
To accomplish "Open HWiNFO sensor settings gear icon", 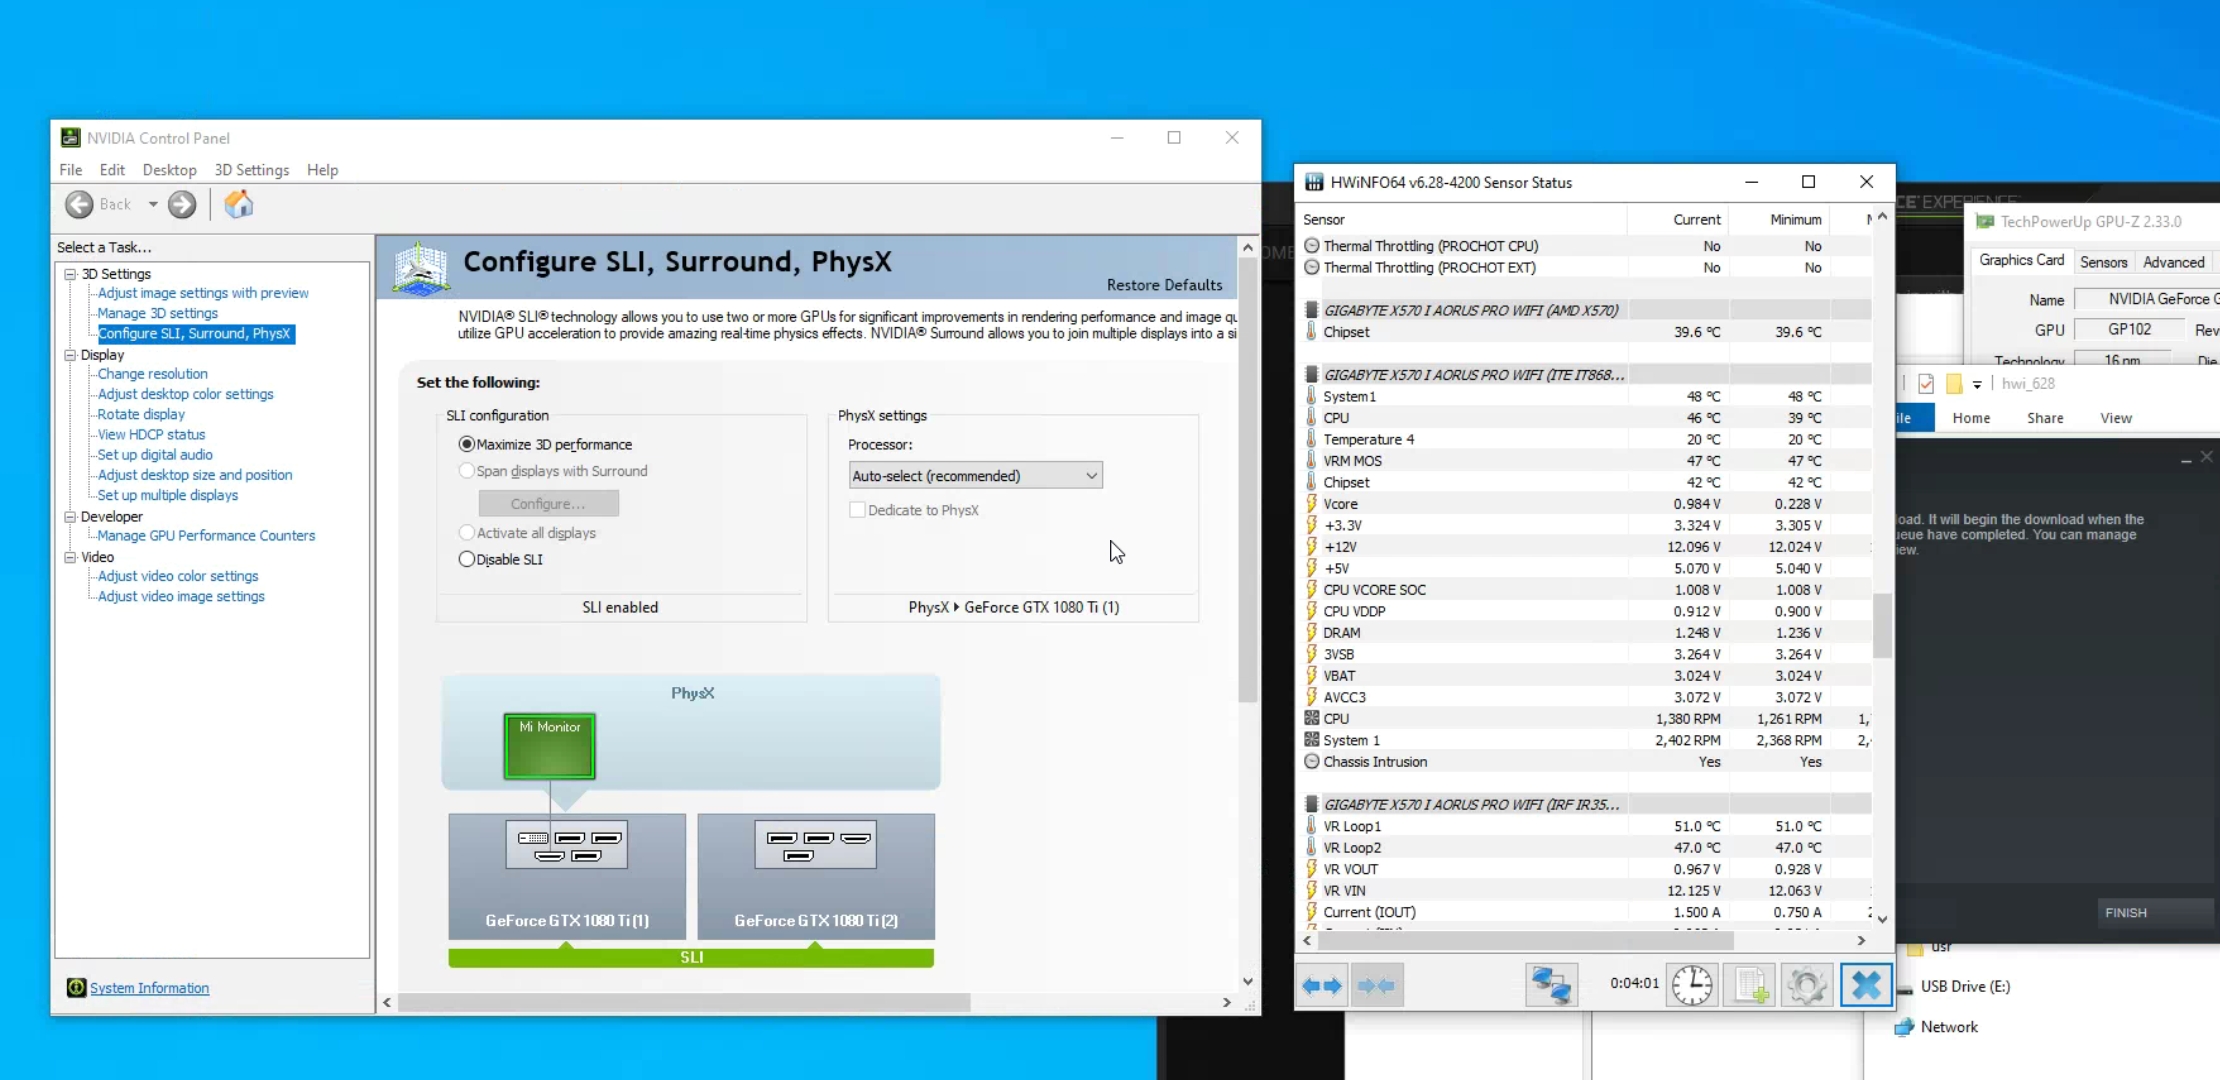I will coord(1806,986).
